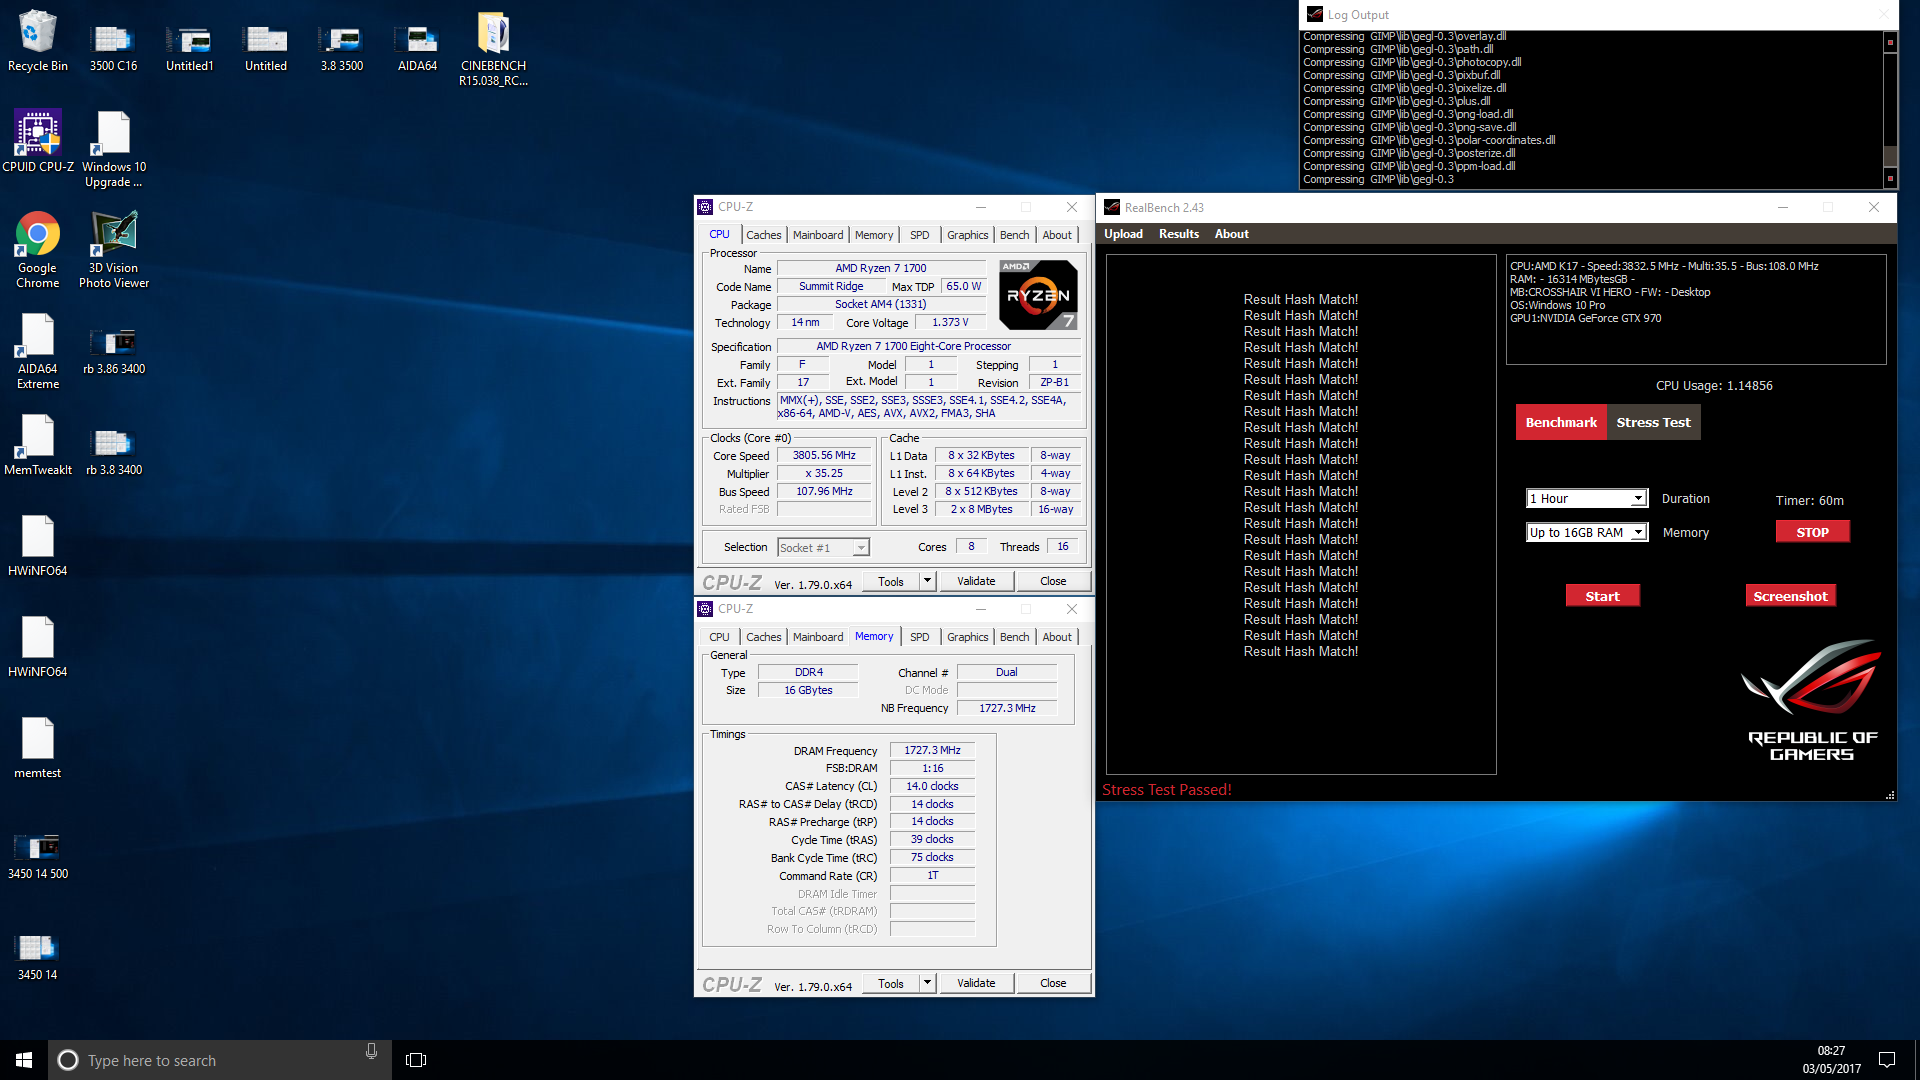This screenshot has height=1080, width=1920.
Task: Switch to Memory tab in upper CPU-Z
Action: [x=874, y=235]
